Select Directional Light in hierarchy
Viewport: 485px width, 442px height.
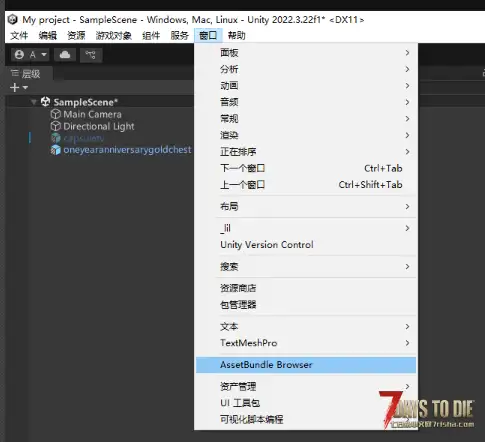100,126
